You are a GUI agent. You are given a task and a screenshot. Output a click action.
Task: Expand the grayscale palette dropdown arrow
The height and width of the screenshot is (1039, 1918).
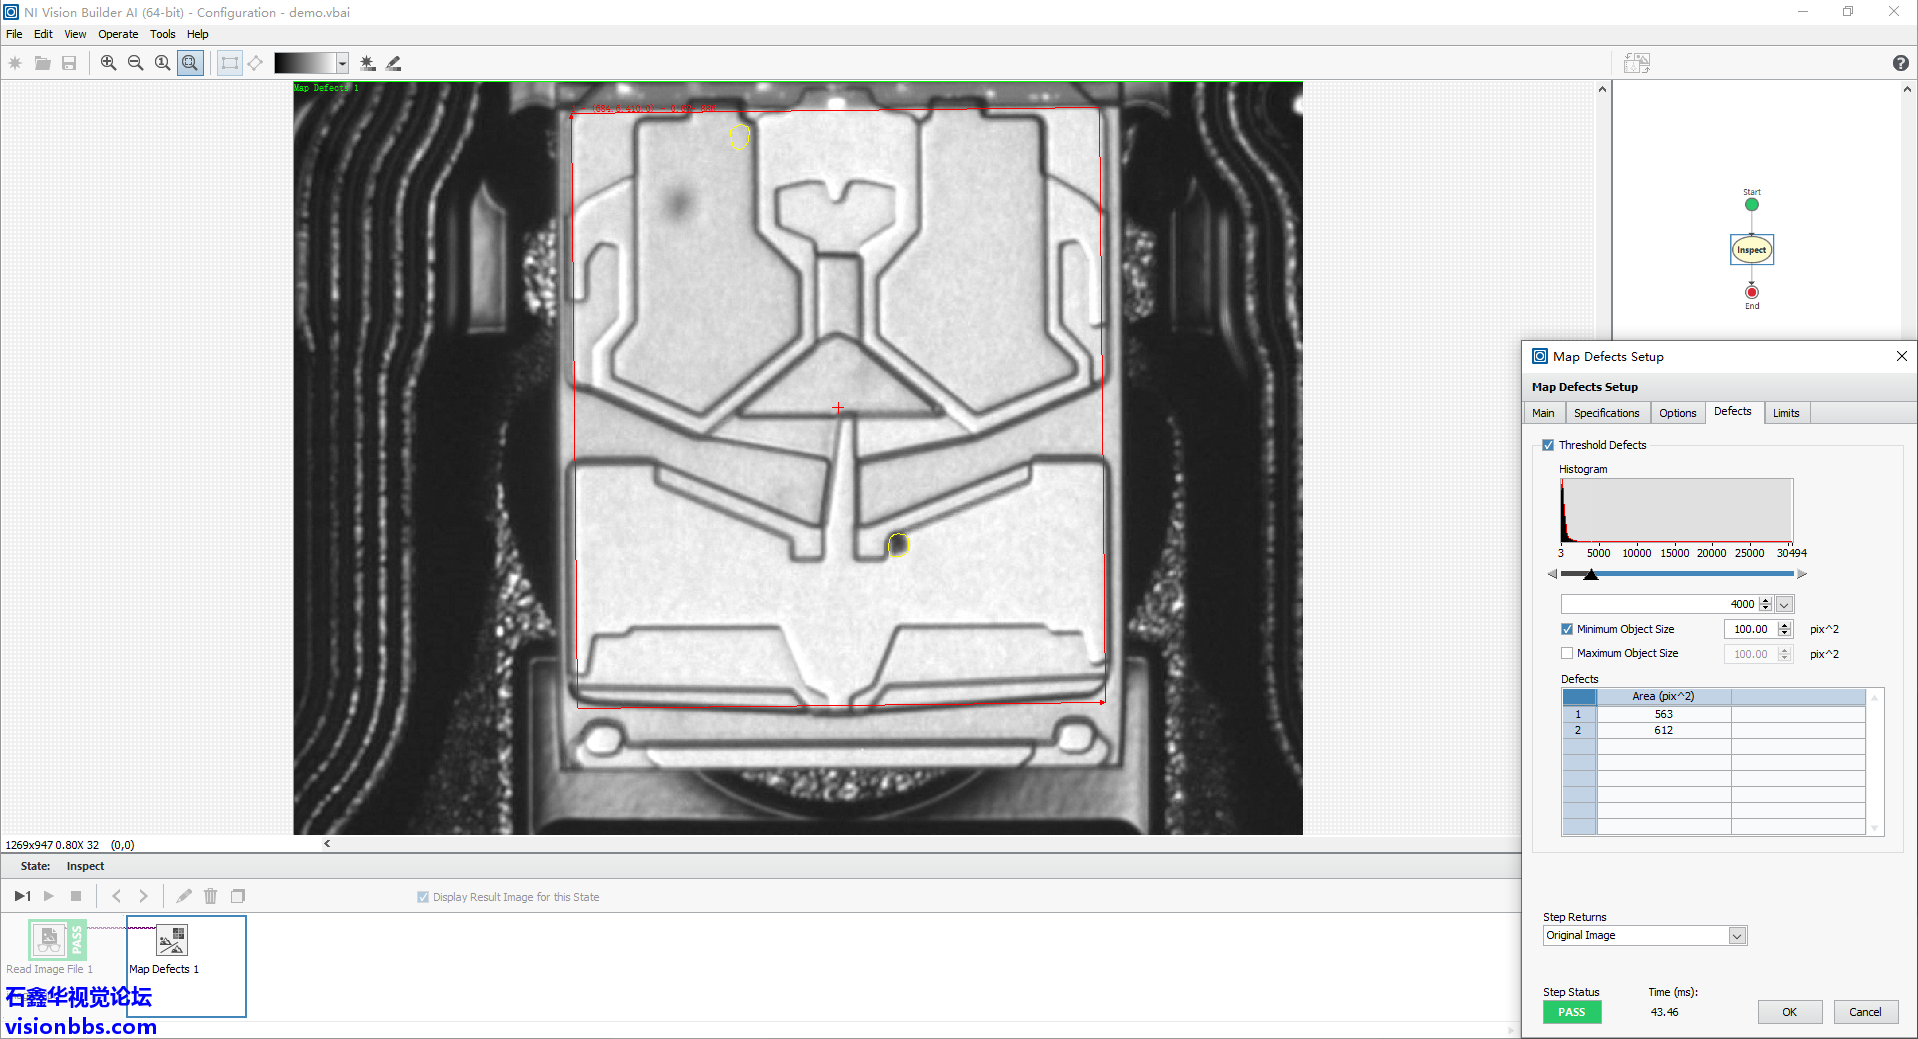(x=342, y=63)
